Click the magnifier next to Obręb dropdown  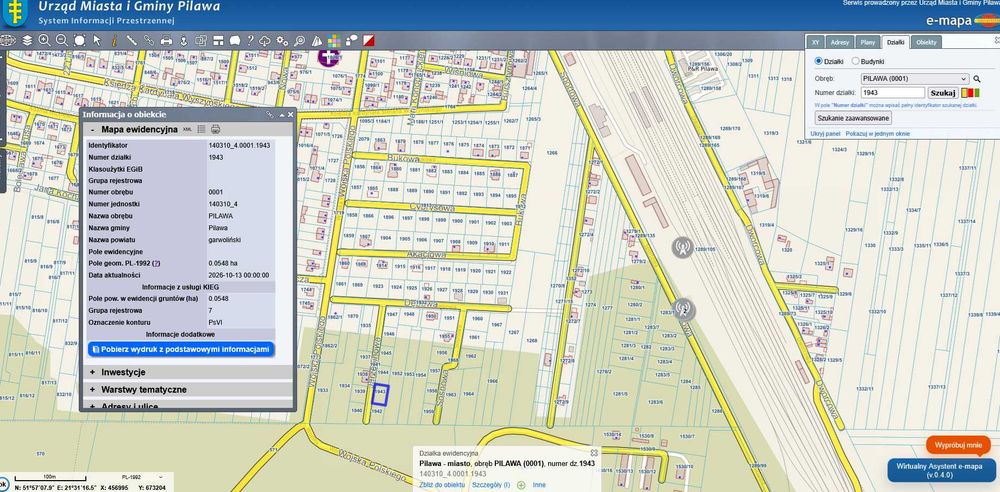coord(976,78)
